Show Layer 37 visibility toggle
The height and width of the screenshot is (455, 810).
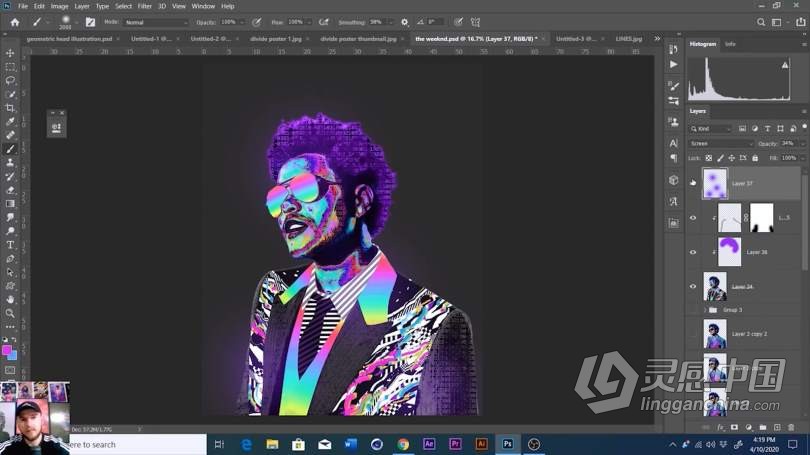click(693, 183)
